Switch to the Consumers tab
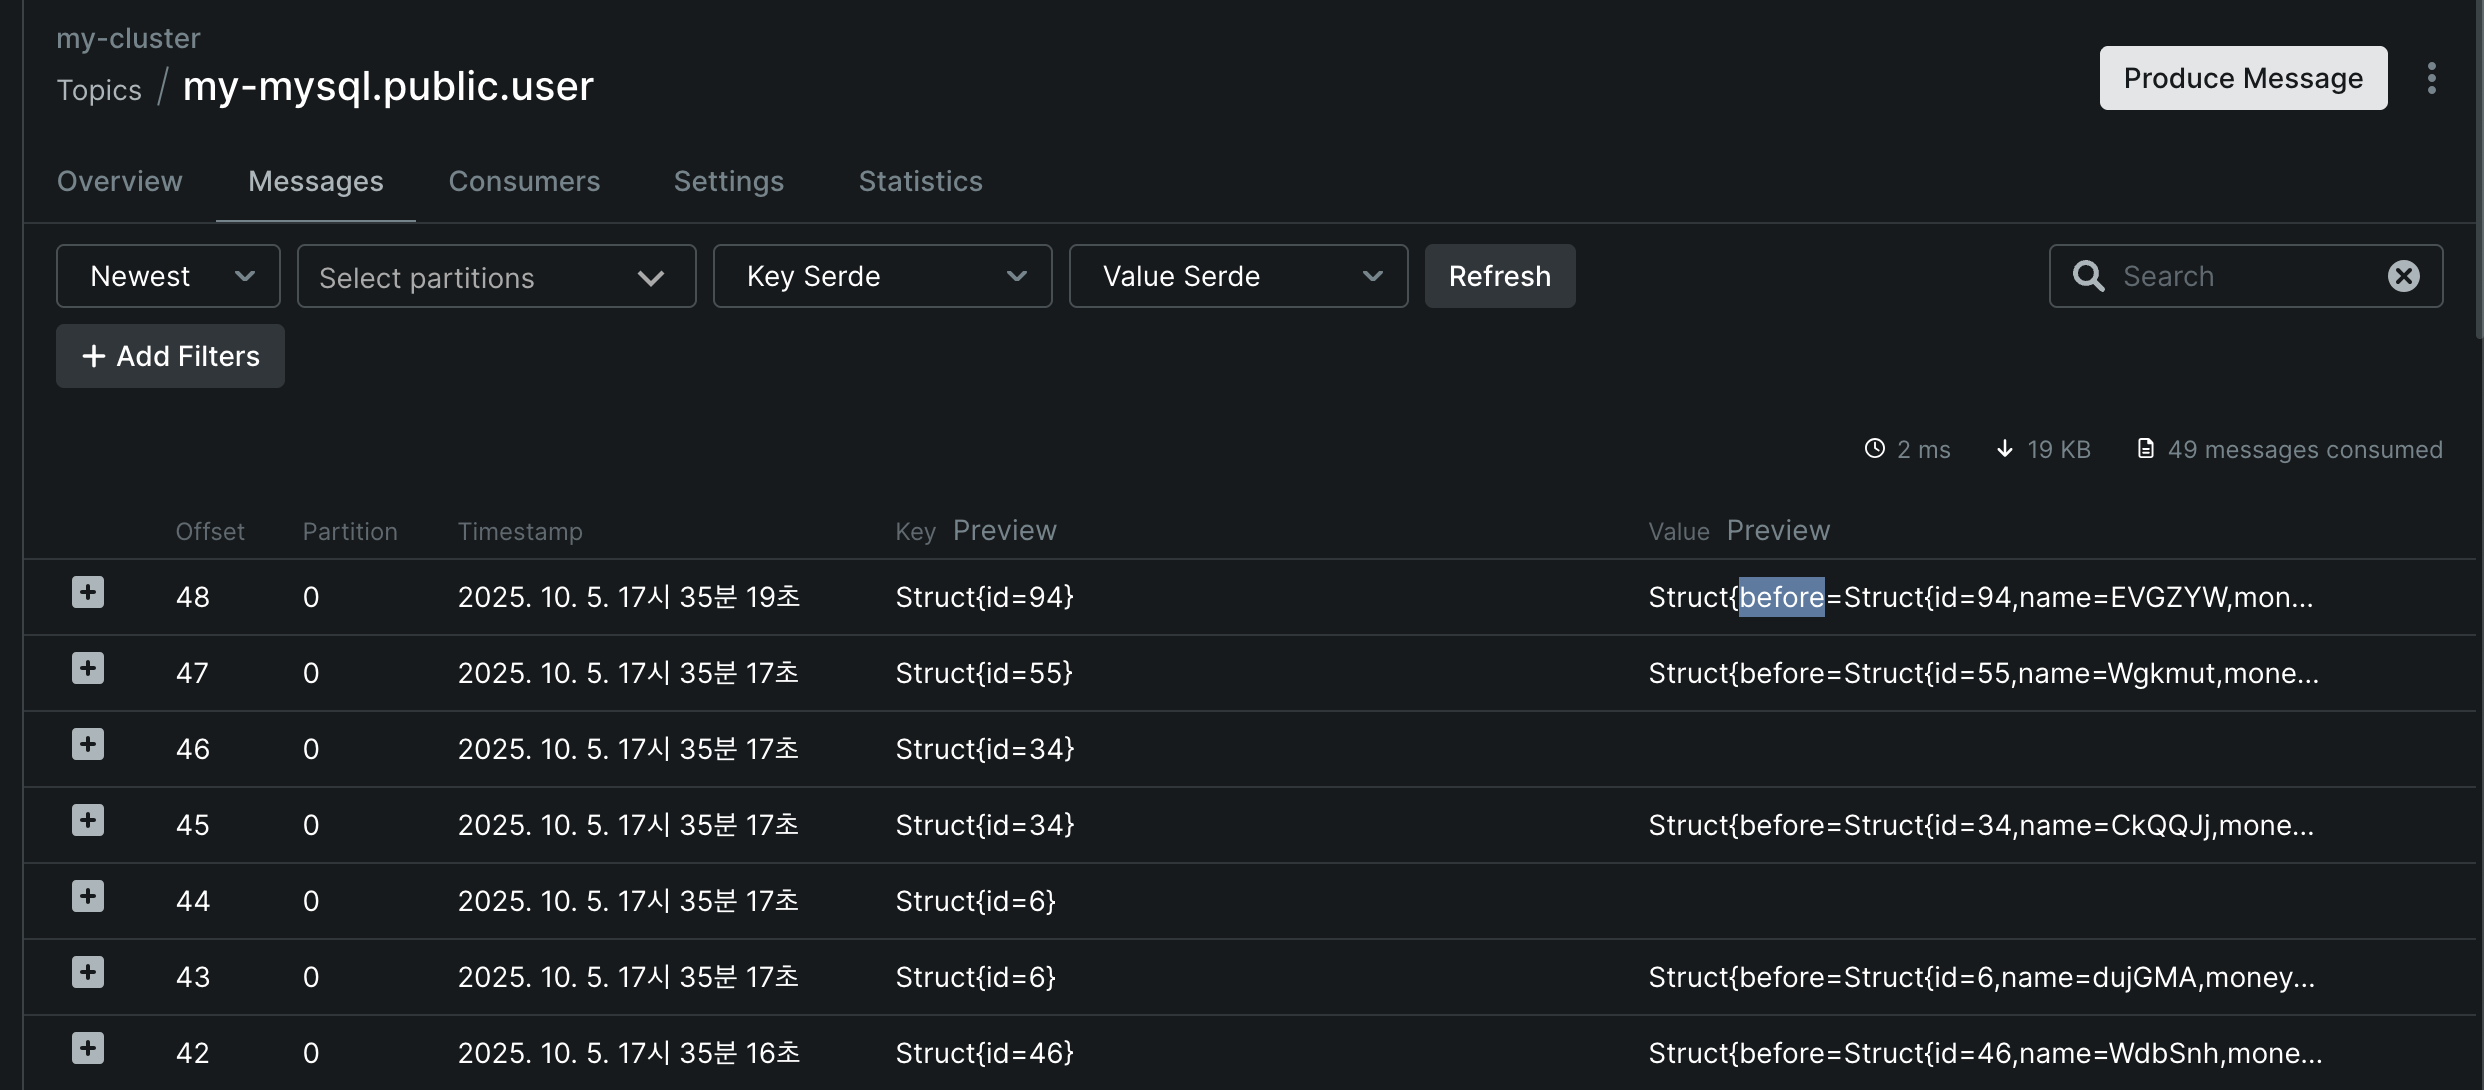The image size is (2484, 1090). pos(524,181)
